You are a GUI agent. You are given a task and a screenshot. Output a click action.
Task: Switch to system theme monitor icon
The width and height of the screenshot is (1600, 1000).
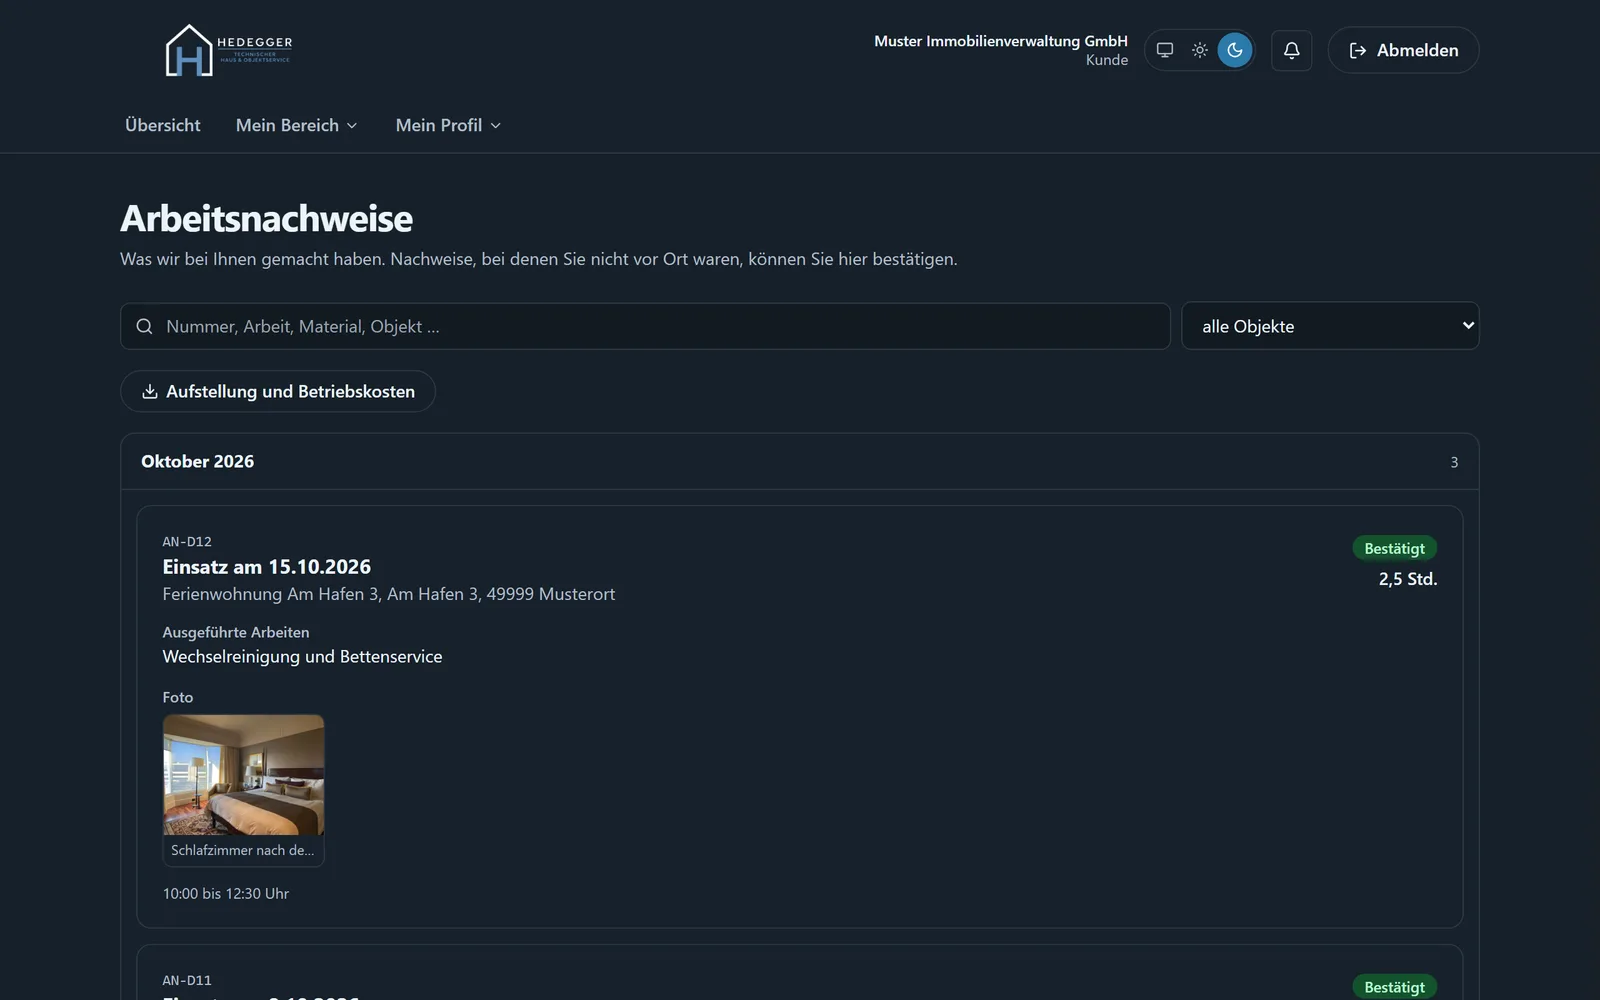tap(1165, 50)
